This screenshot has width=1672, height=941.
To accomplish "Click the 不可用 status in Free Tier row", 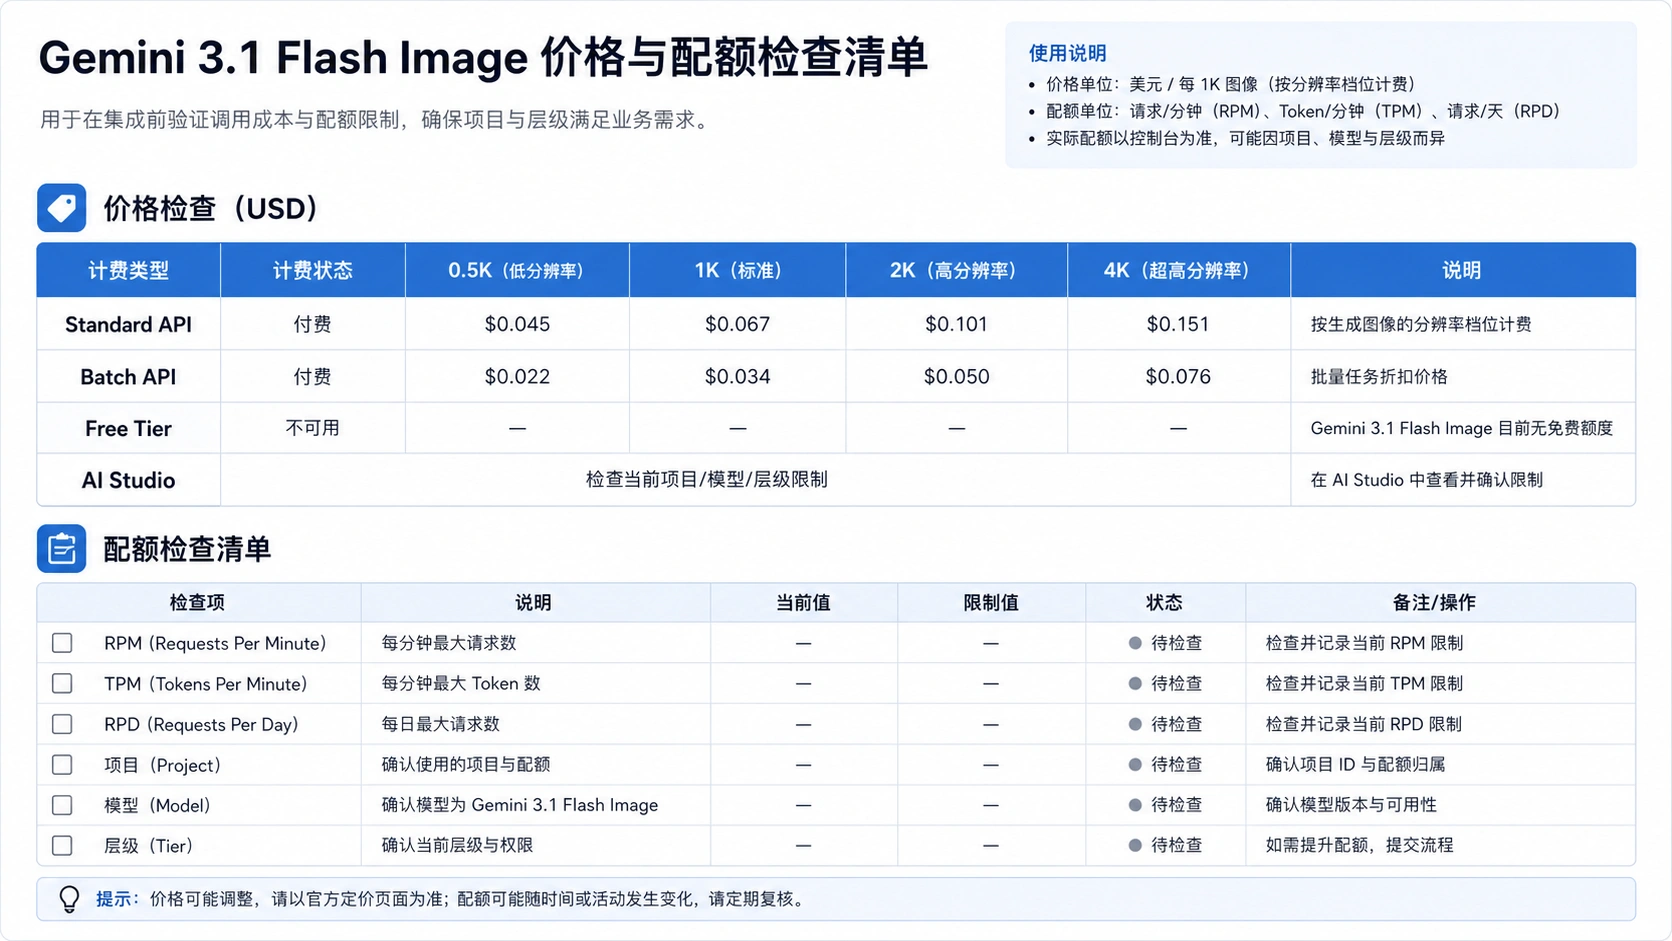I will point(312,428).
